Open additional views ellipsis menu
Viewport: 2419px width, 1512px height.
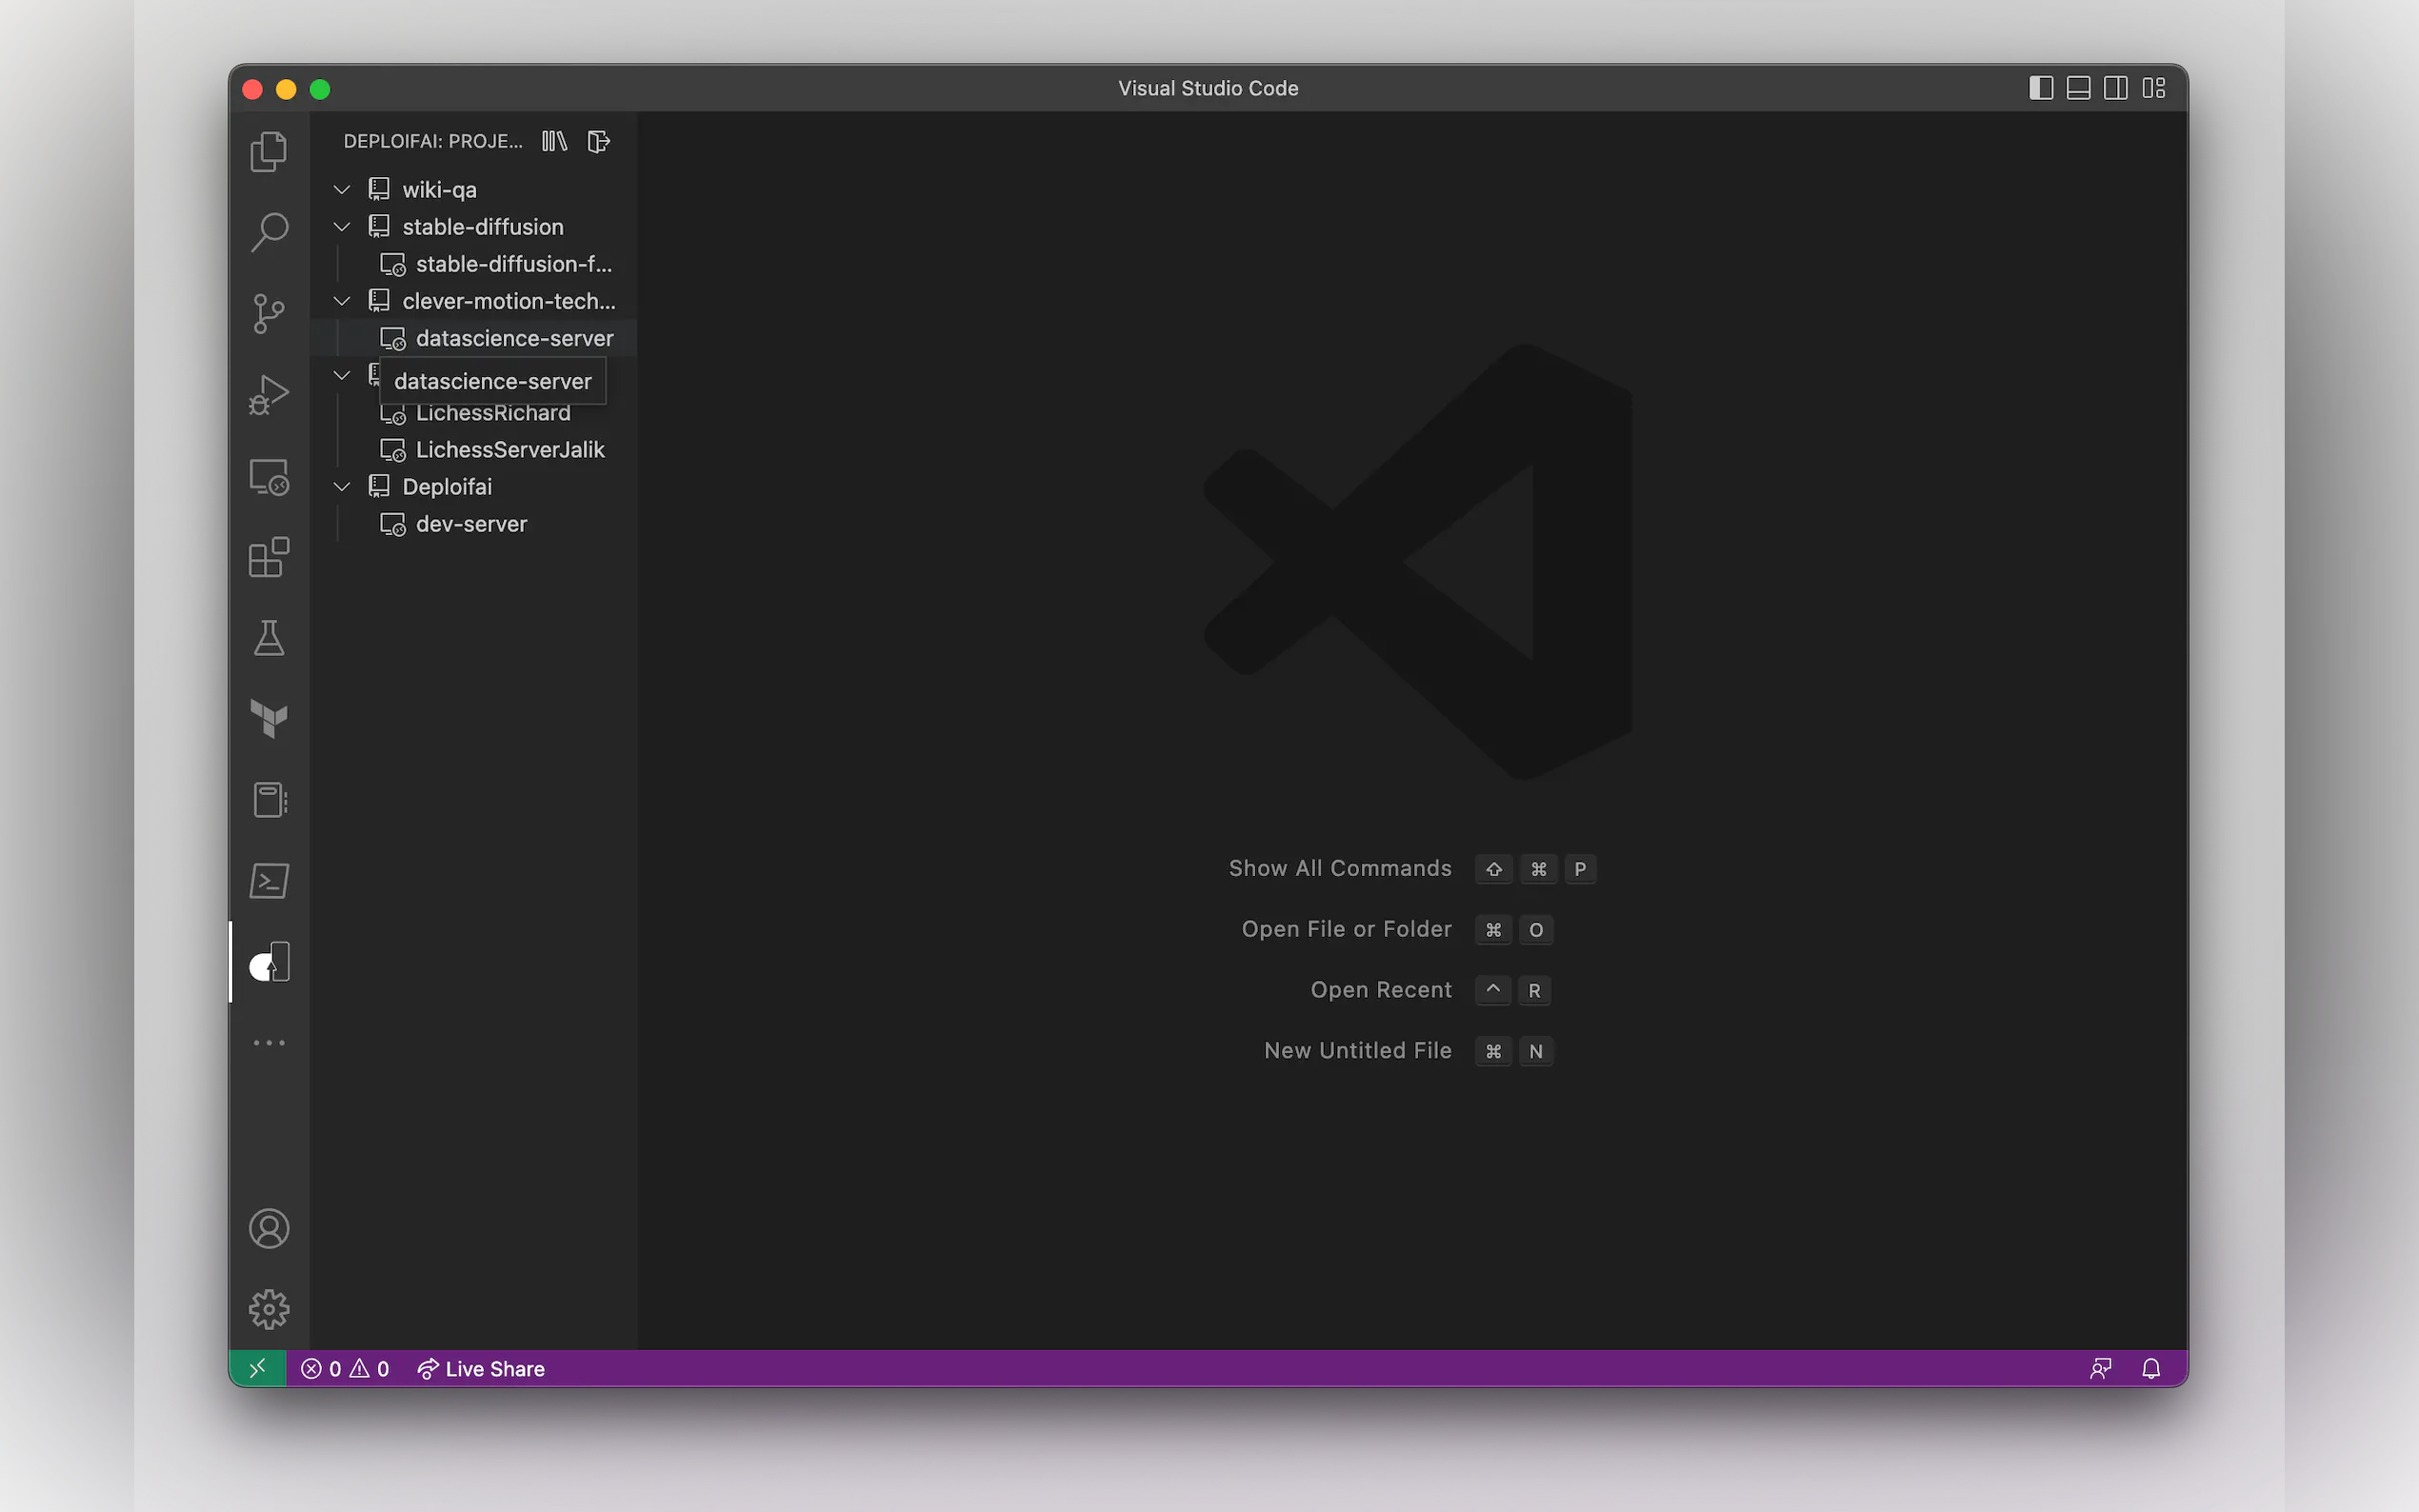point(268,1043)
